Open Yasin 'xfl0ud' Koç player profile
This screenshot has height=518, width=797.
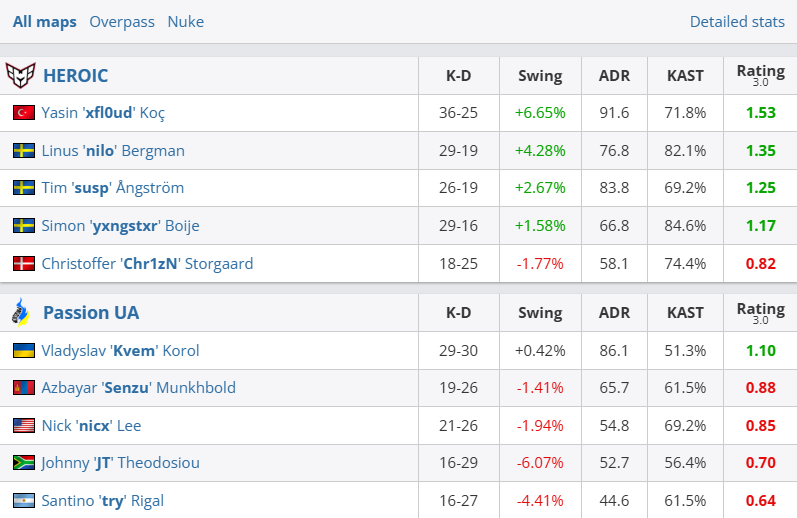pos(103,113)
